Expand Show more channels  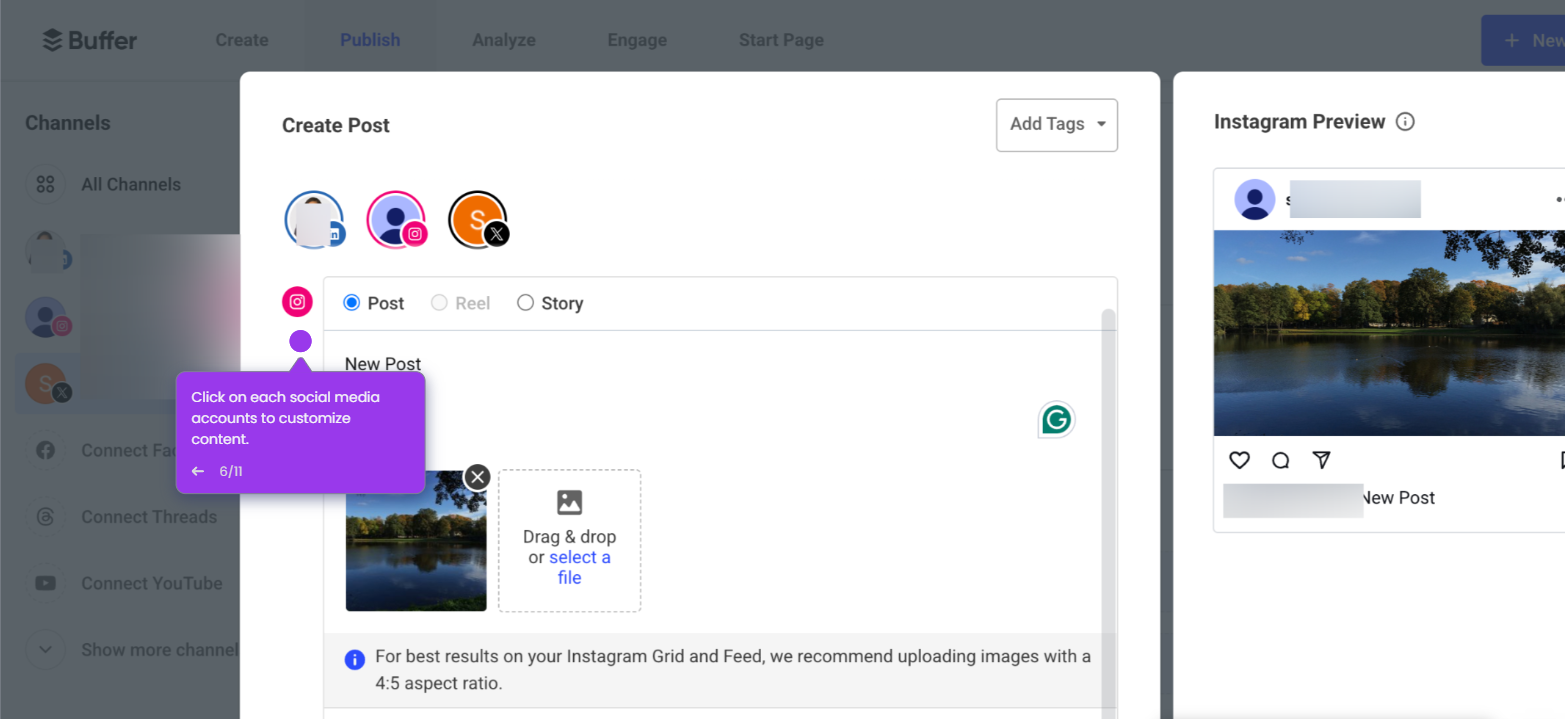[x=134, y=650]
